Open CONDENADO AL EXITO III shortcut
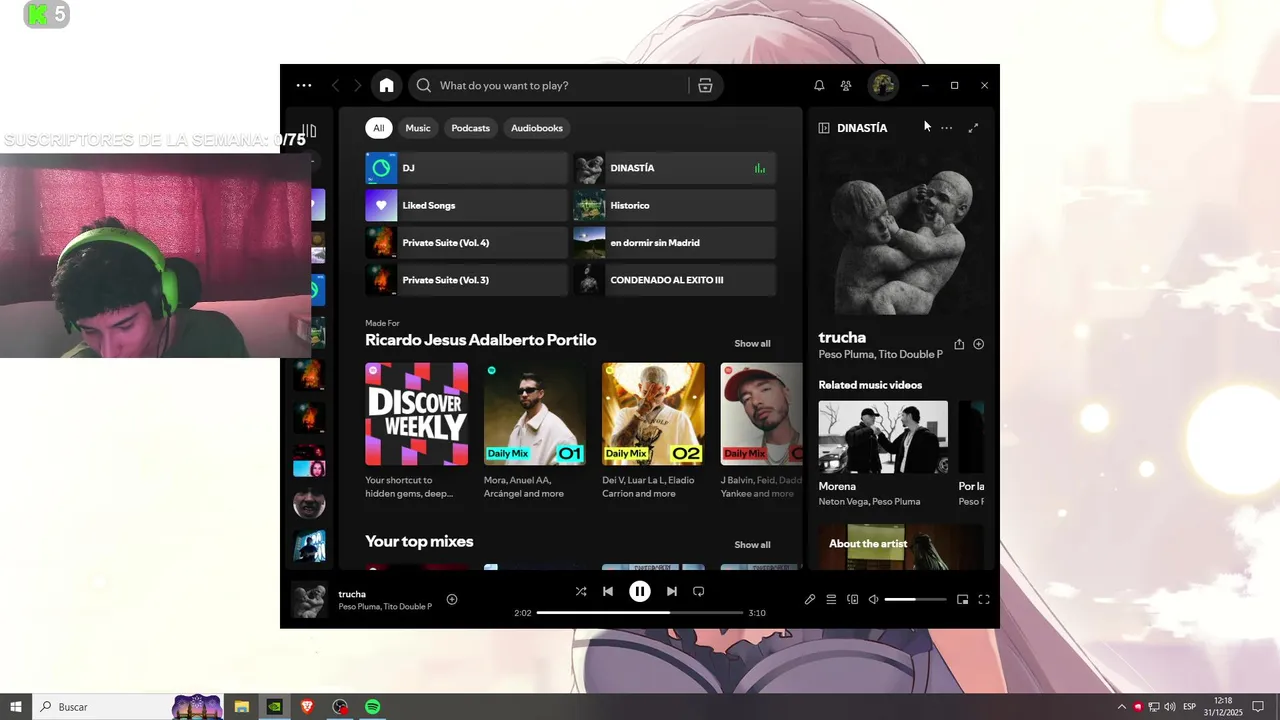The height and width of the screenshot is (720, 1280). pyautogui.click(x=674, y=280)
